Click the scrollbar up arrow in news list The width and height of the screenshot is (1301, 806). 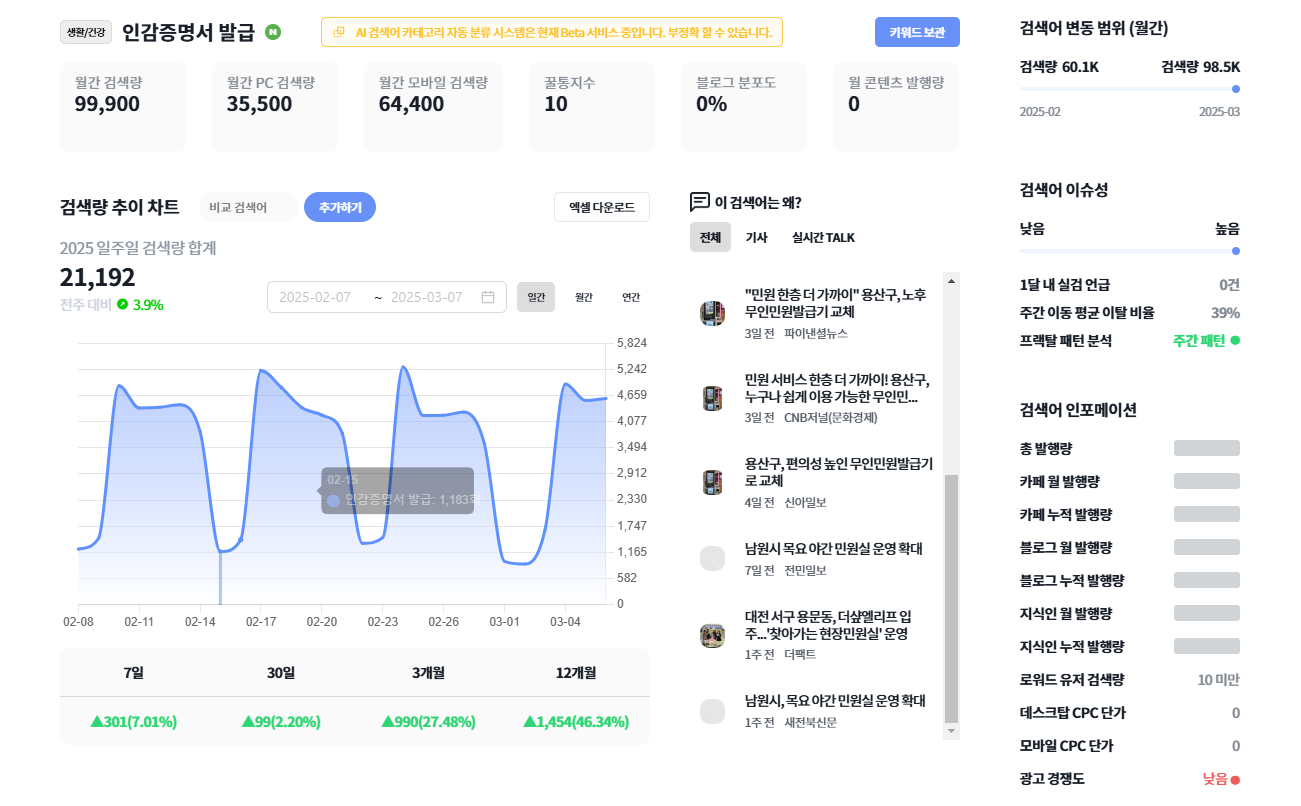point(951,280)
